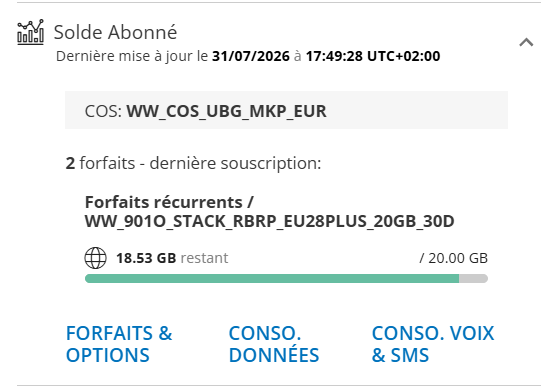The height and width of the screenshot is (388, 553).
Task: Click the / 20.00 GB total label
Action: pos(454,258)
